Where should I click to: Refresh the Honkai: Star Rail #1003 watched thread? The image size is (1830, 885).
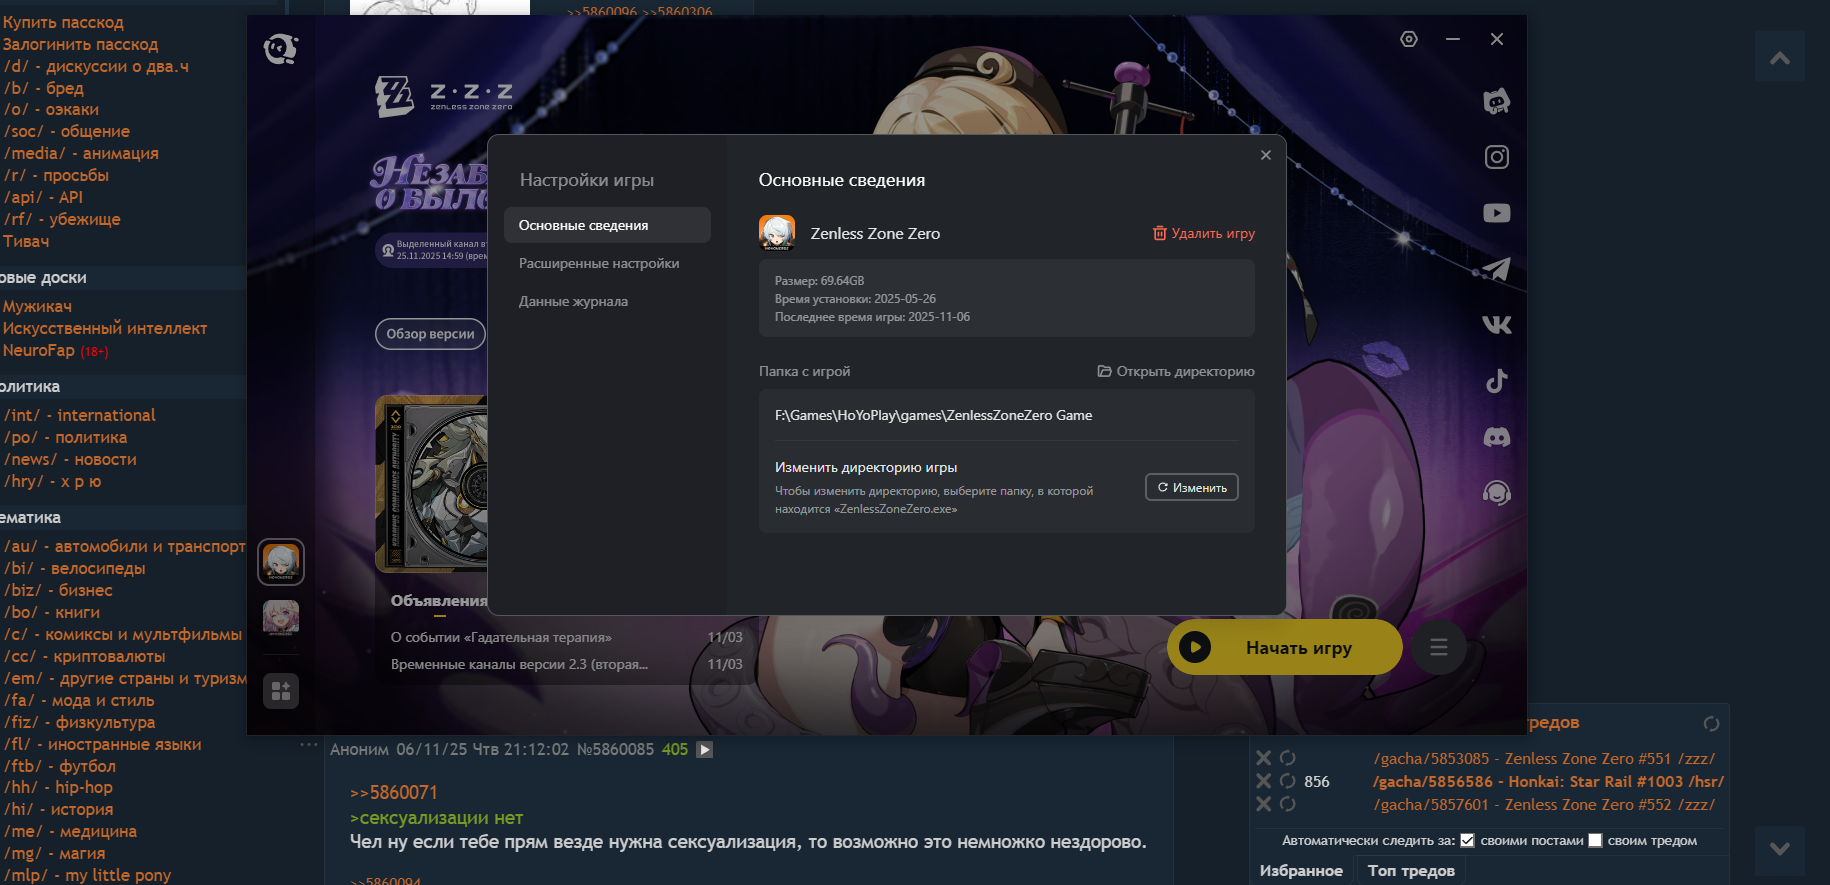(1288, 781)
